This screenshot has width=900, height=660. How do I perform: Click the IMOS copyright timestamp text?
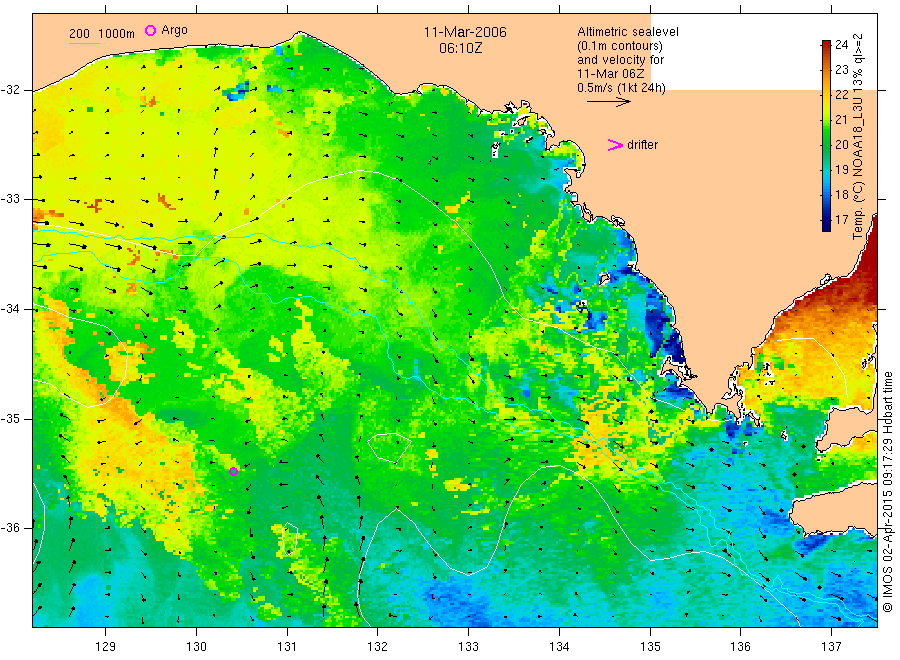[x=888, y=491]
